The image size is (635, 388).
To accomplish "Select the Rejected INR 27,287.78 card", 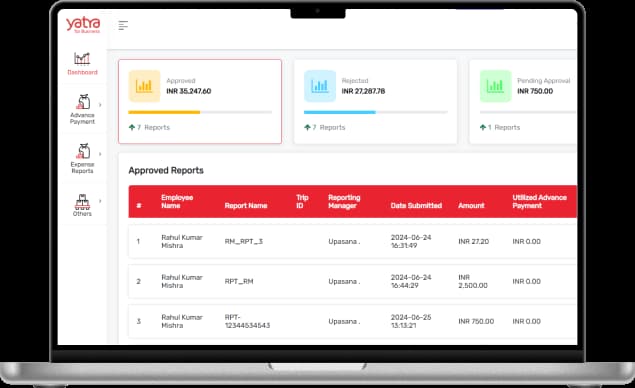I will point(375,102).
